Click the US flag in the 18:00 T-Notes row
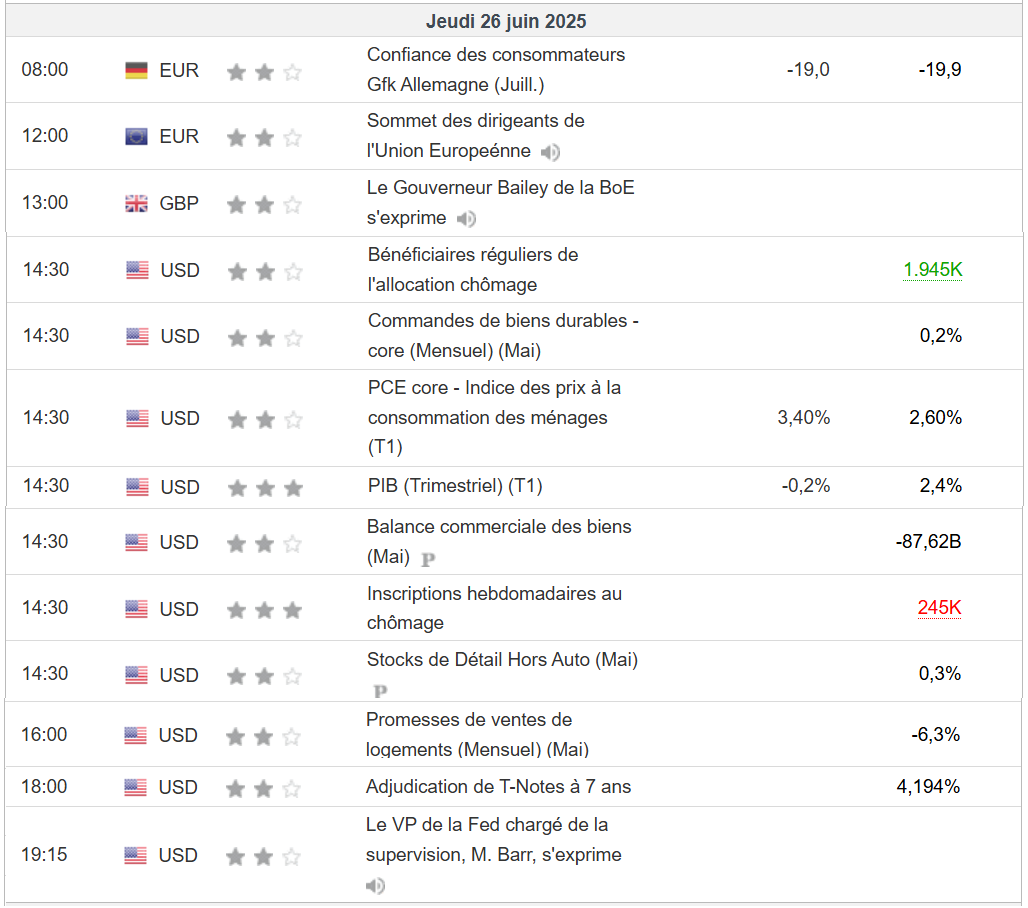 136,788
